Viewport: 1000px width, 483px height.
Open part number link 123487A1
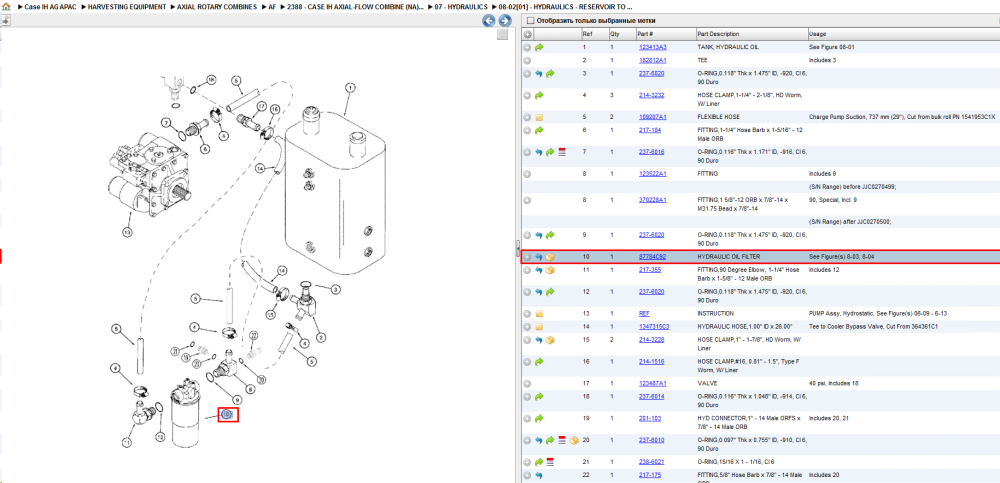(x=652, y=383)
